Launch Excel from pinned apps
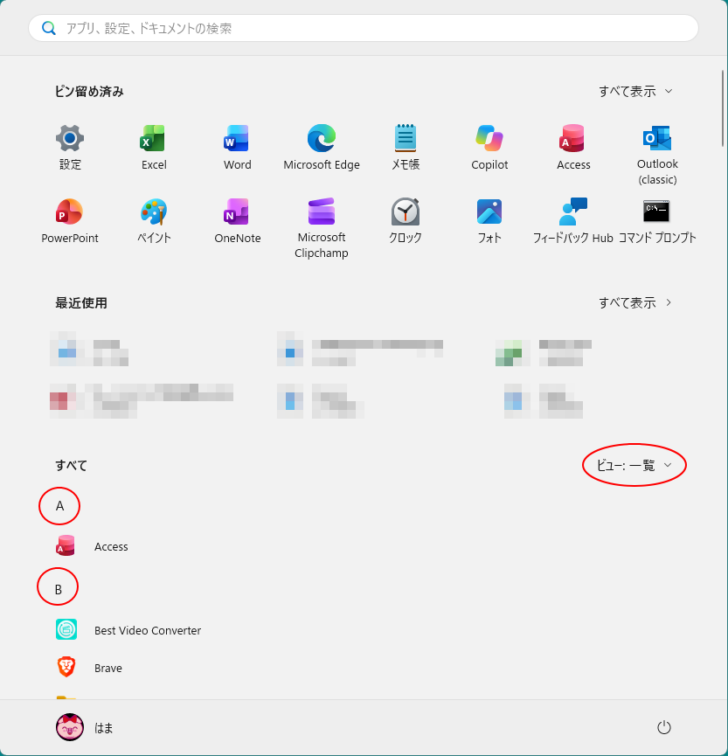The width and height of the screenshot is (728, 756). (x=154, y=147)
